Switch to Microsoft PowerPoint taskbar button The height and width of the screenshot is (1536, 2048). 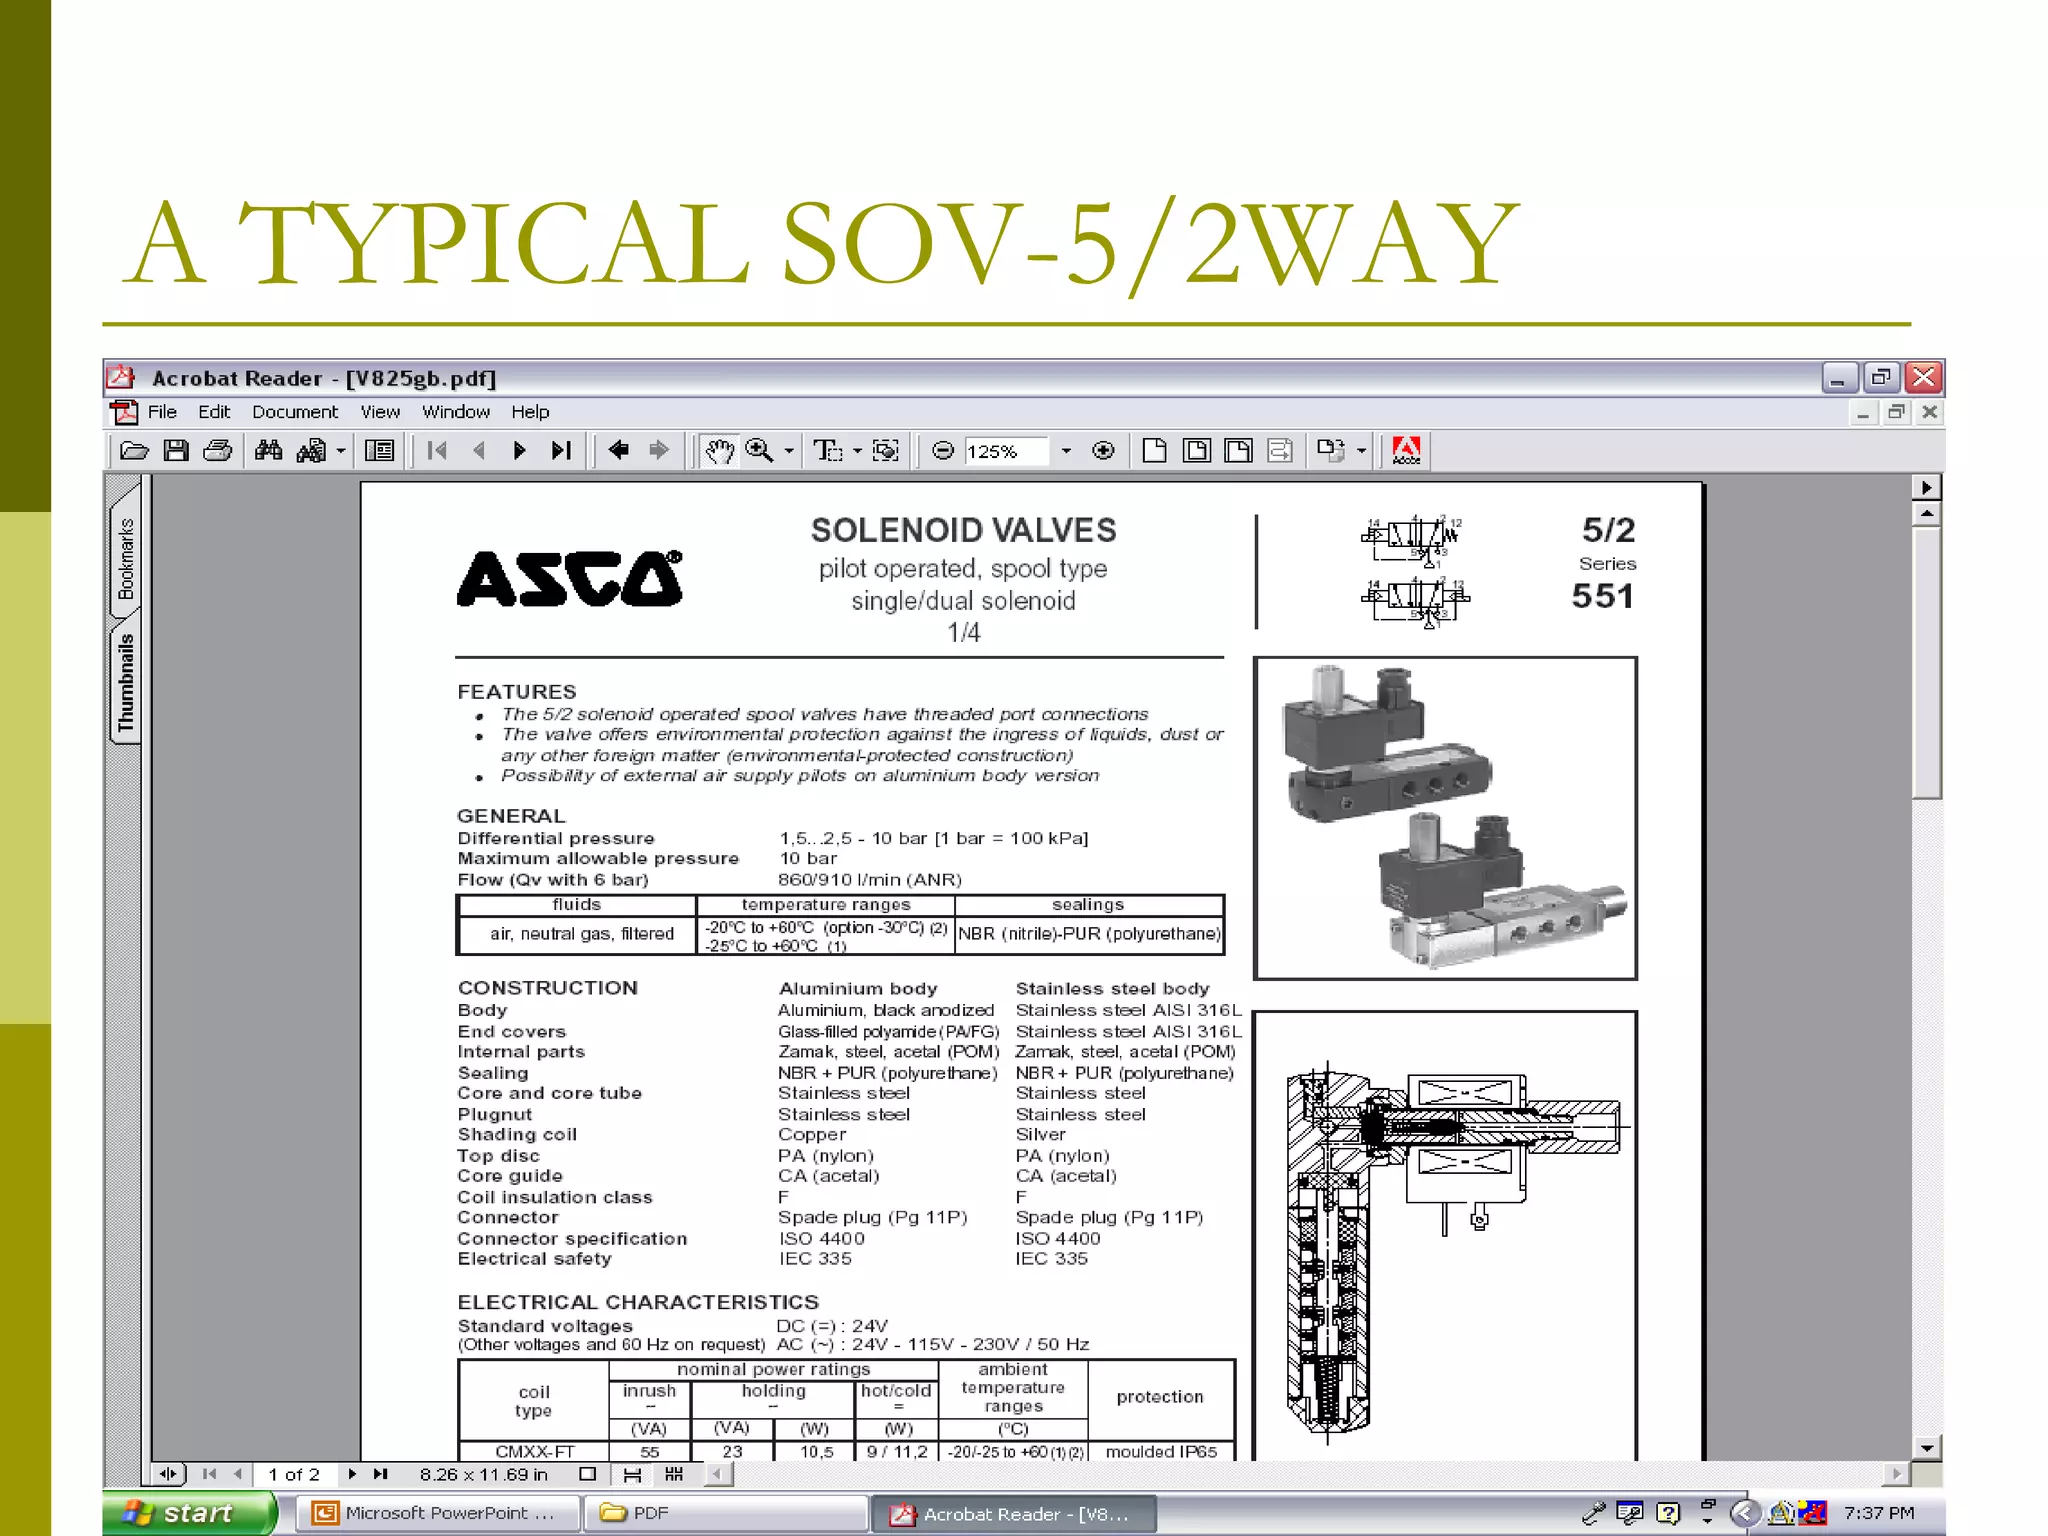point(438,1513)
